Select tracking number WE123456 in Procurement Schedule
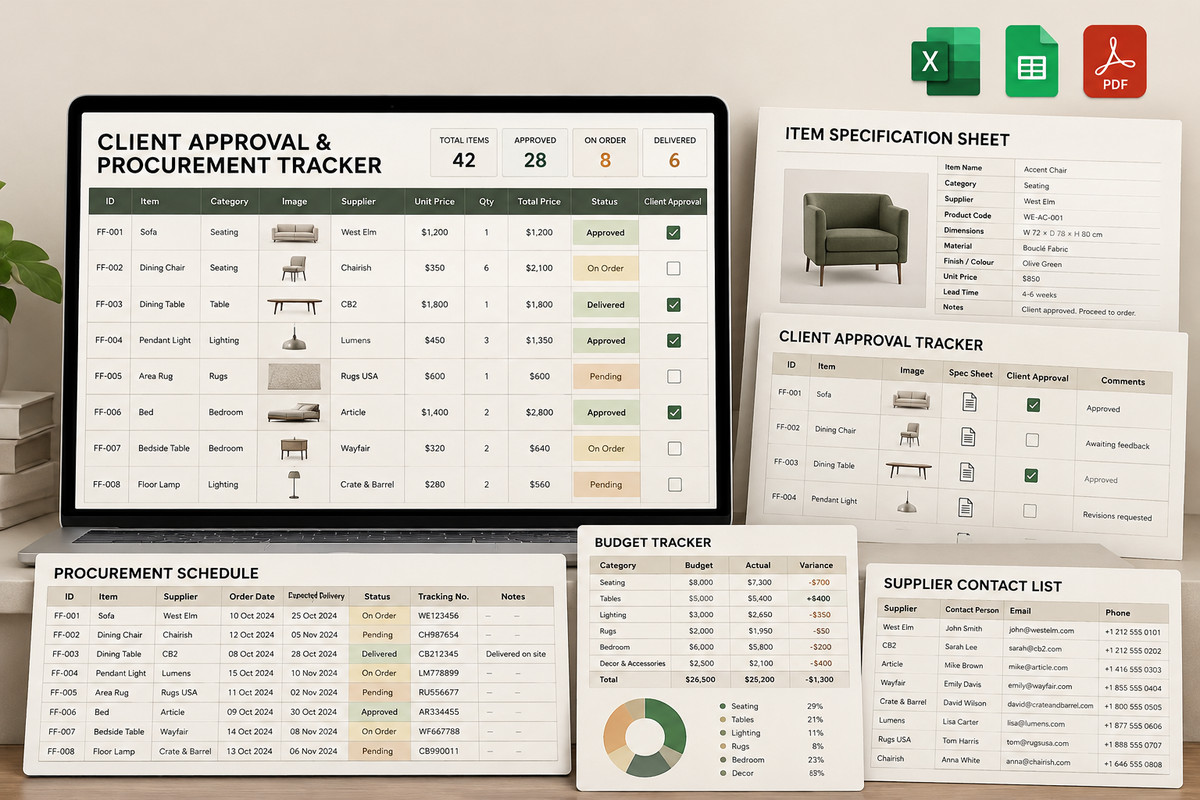 click(439, 616)
